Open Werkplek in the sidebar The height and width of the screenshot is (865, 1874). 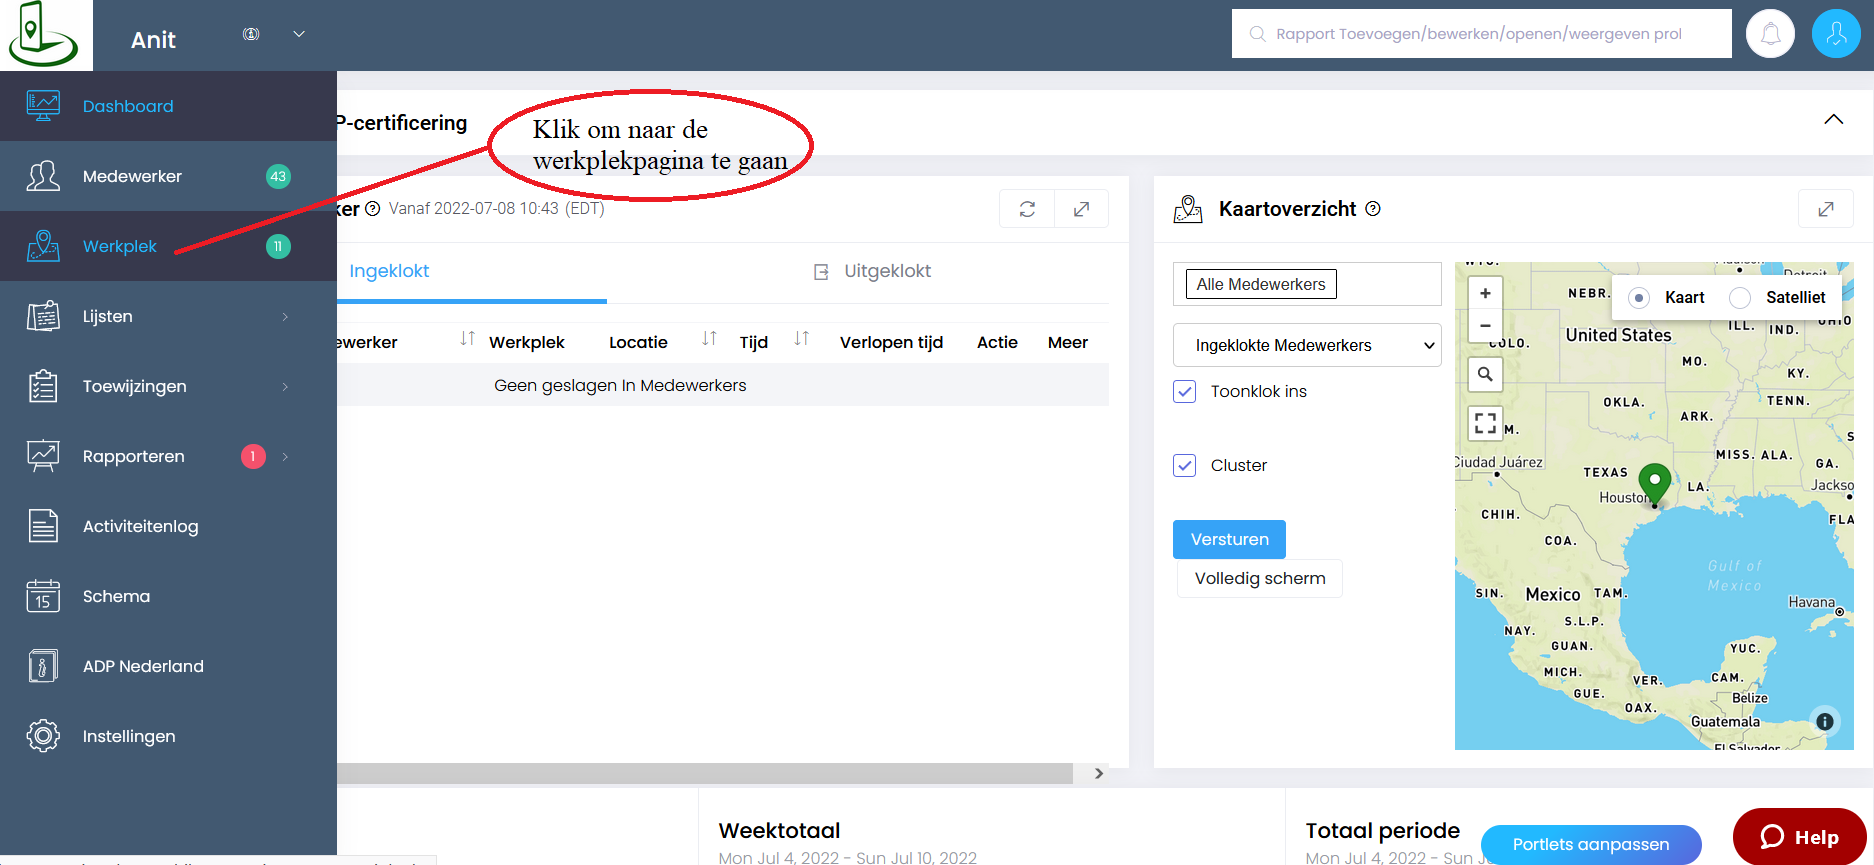click(120, 246)
